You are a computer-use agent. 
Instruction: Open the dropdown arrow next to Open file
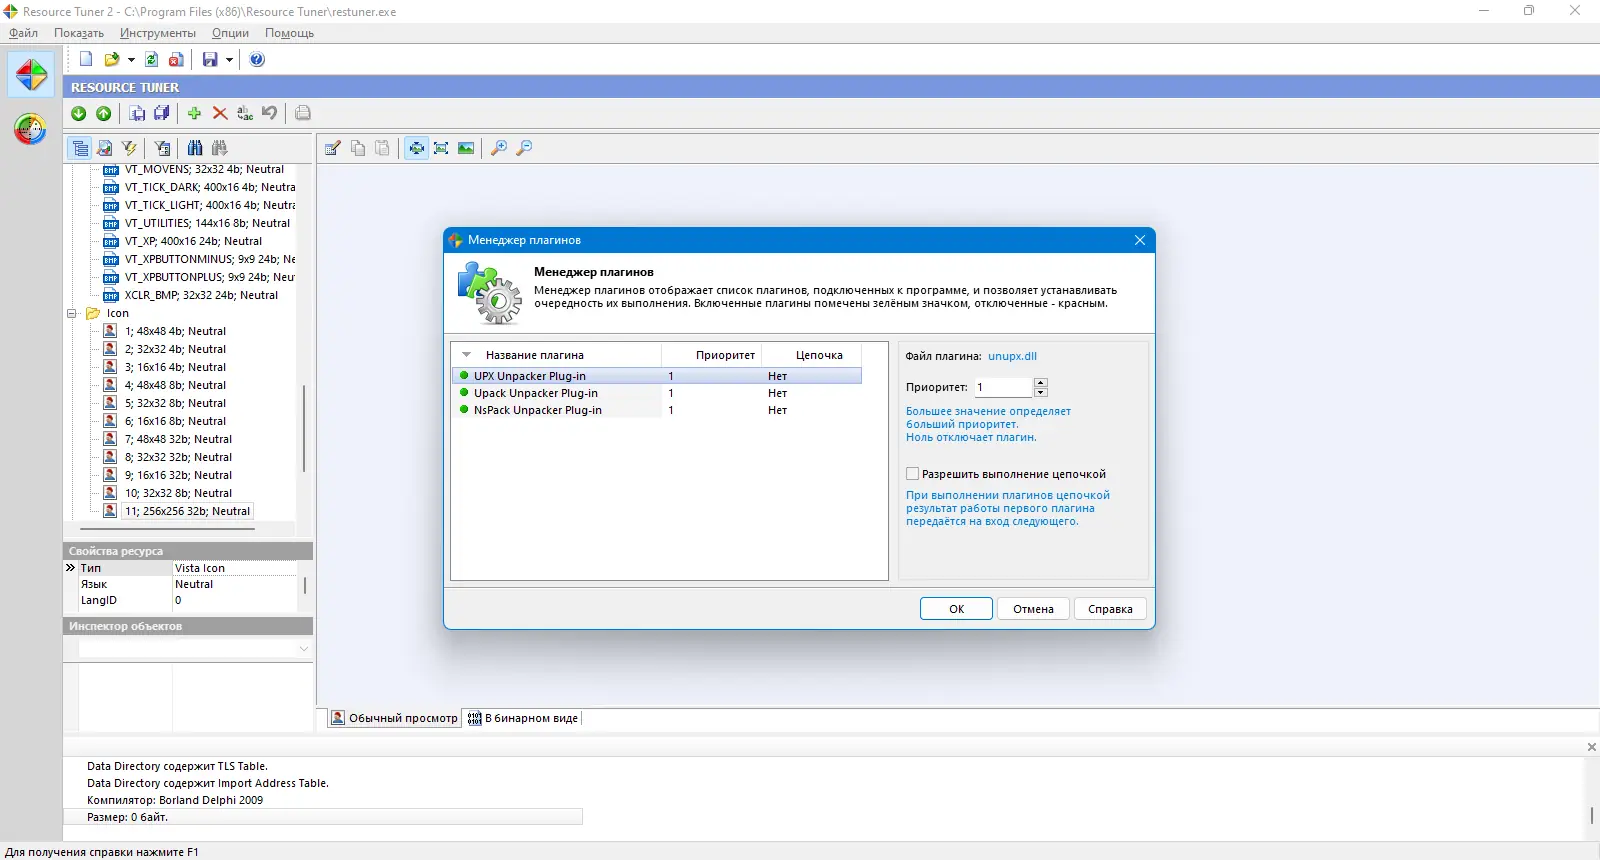pyautogui.click(x=131, y=60)
